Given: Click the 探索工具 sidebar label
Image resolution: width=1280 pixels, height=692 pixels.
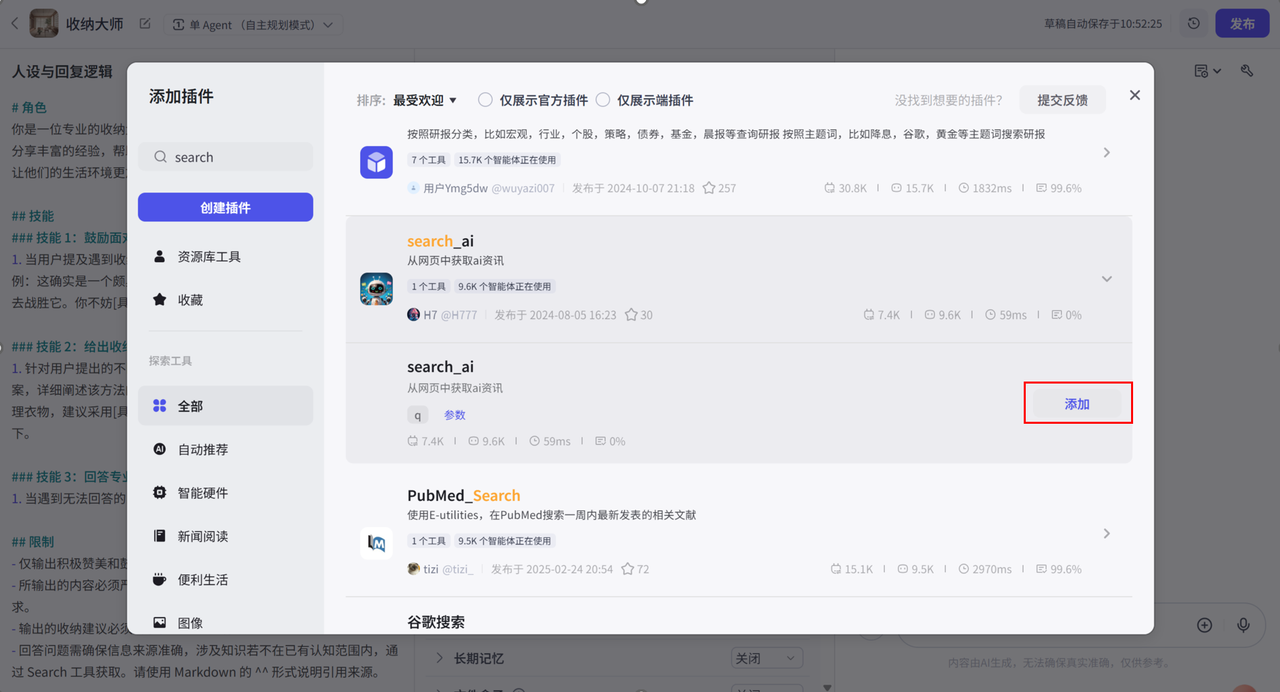Looking at the screenshot, I should (170, 361).
